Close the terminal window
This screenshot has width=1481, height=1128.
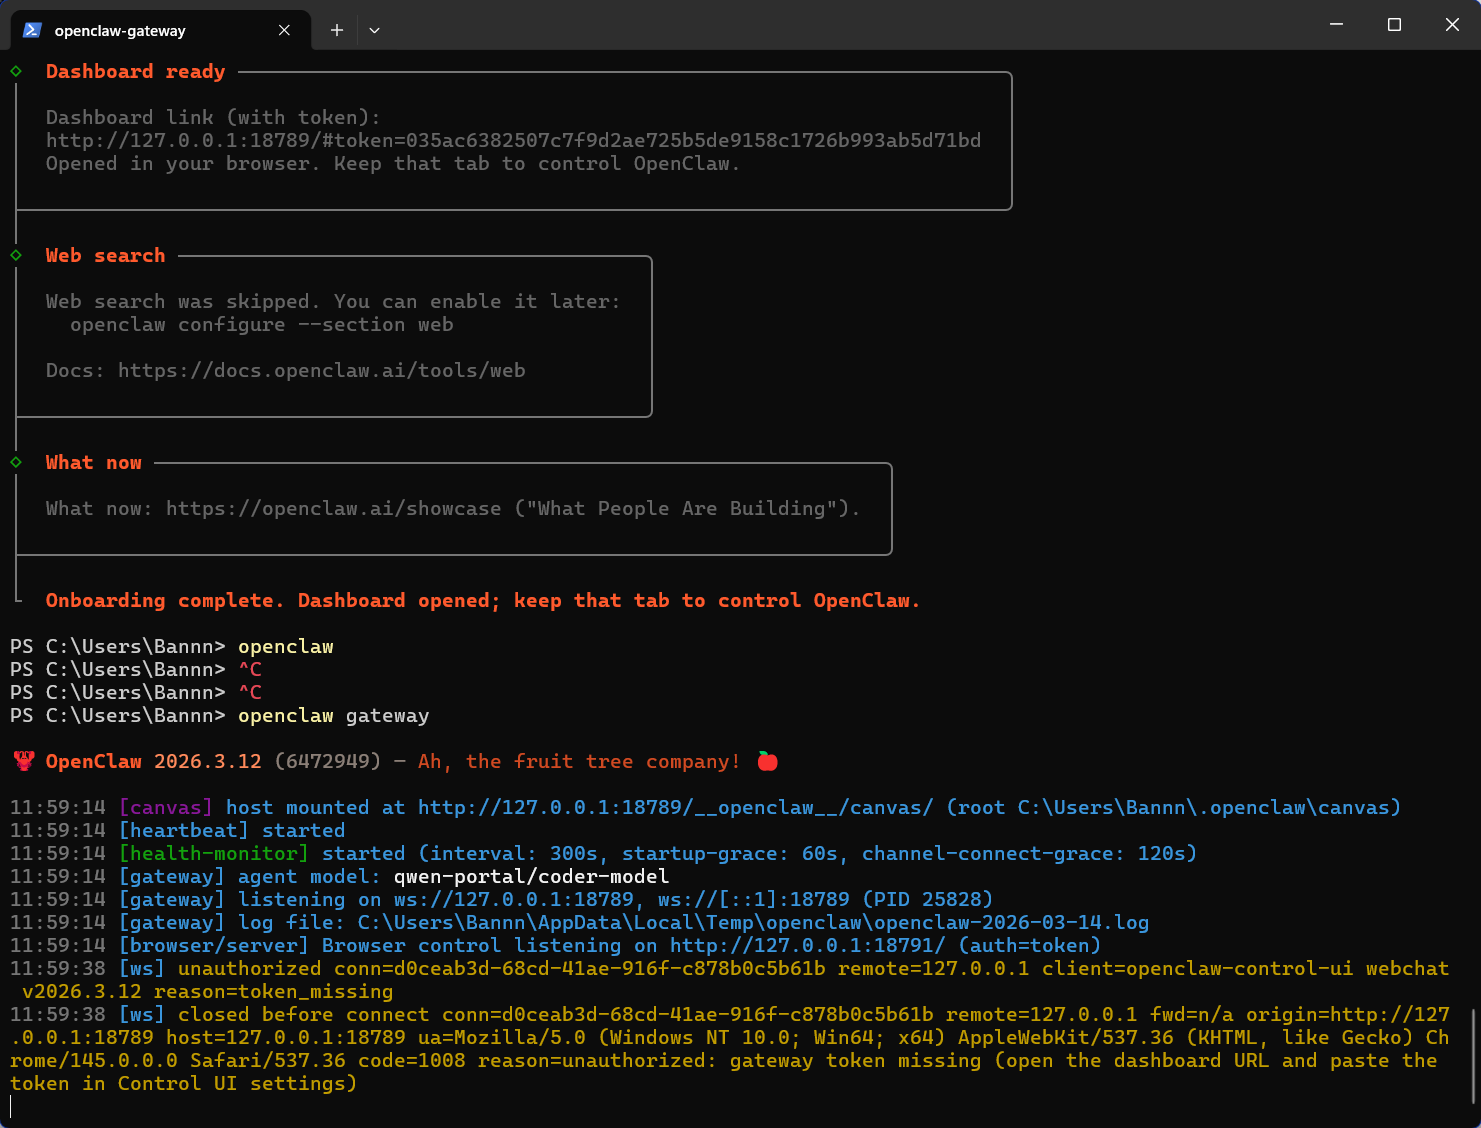(1452, 24)
